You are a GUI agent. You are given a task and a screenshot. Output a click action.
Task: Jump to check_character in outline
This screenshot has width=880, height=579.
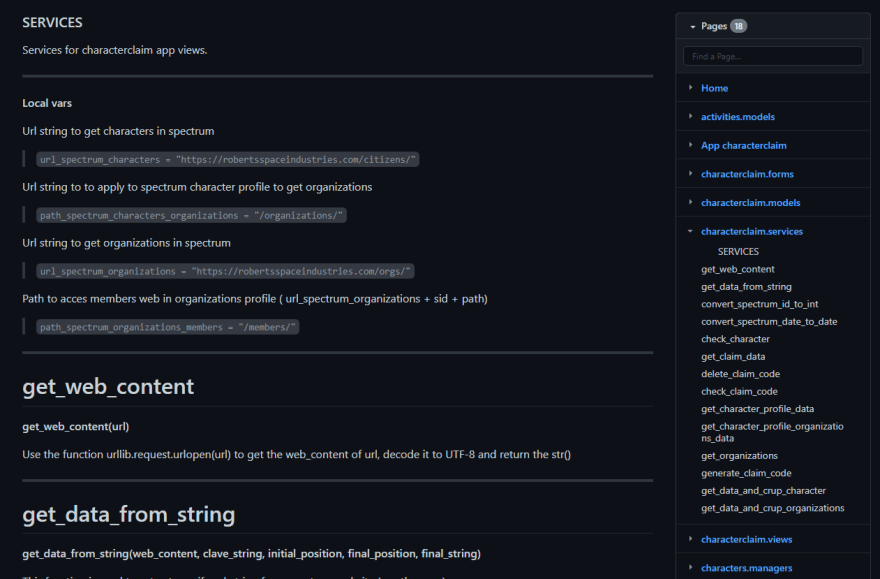click(735, 339)
